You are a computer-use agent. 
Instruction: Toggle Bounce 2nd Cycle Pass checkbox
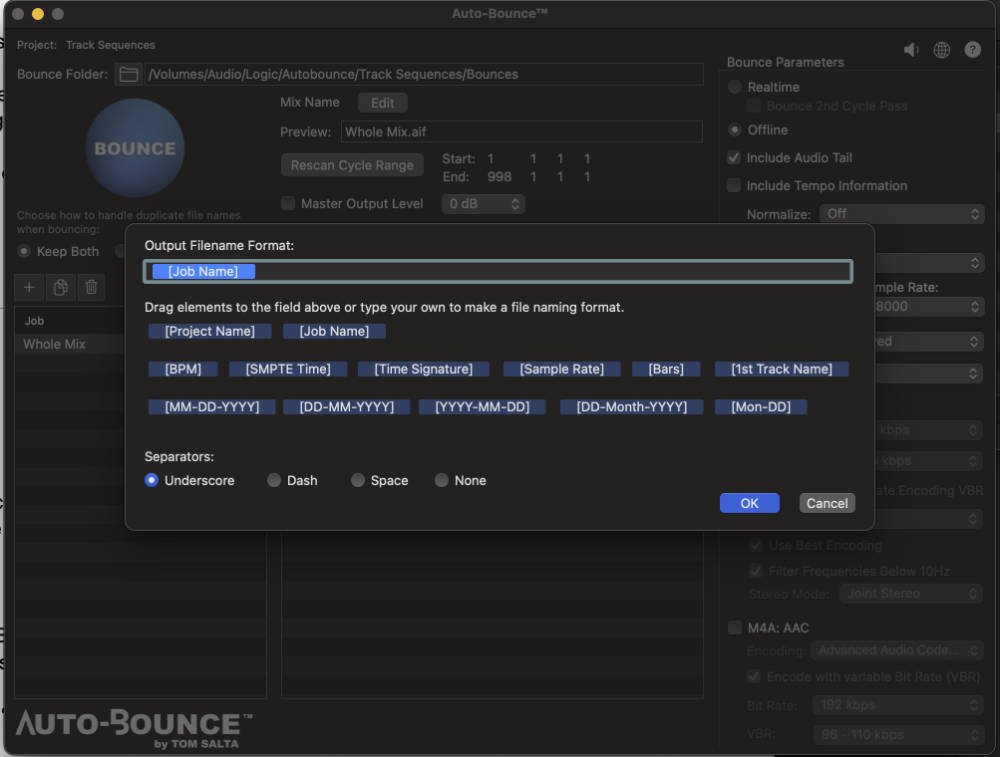click(754, 106)
